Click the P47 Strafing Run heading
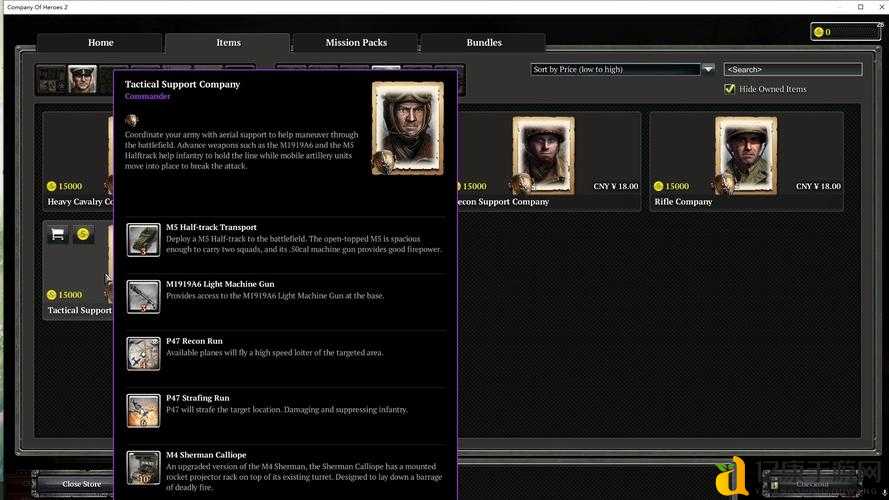Viewport: 889px width, 500px height. (x=197, y=398)
